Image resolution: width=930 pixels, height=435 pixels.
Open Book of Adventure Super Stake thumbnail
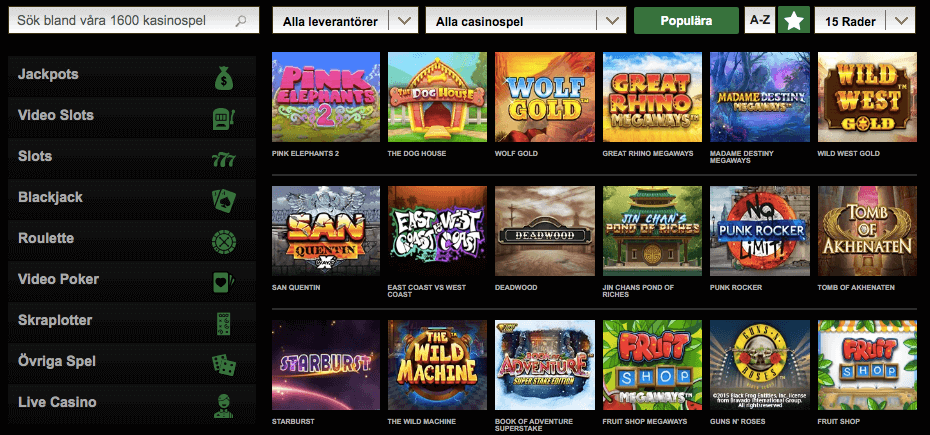(x=544, y=366)
